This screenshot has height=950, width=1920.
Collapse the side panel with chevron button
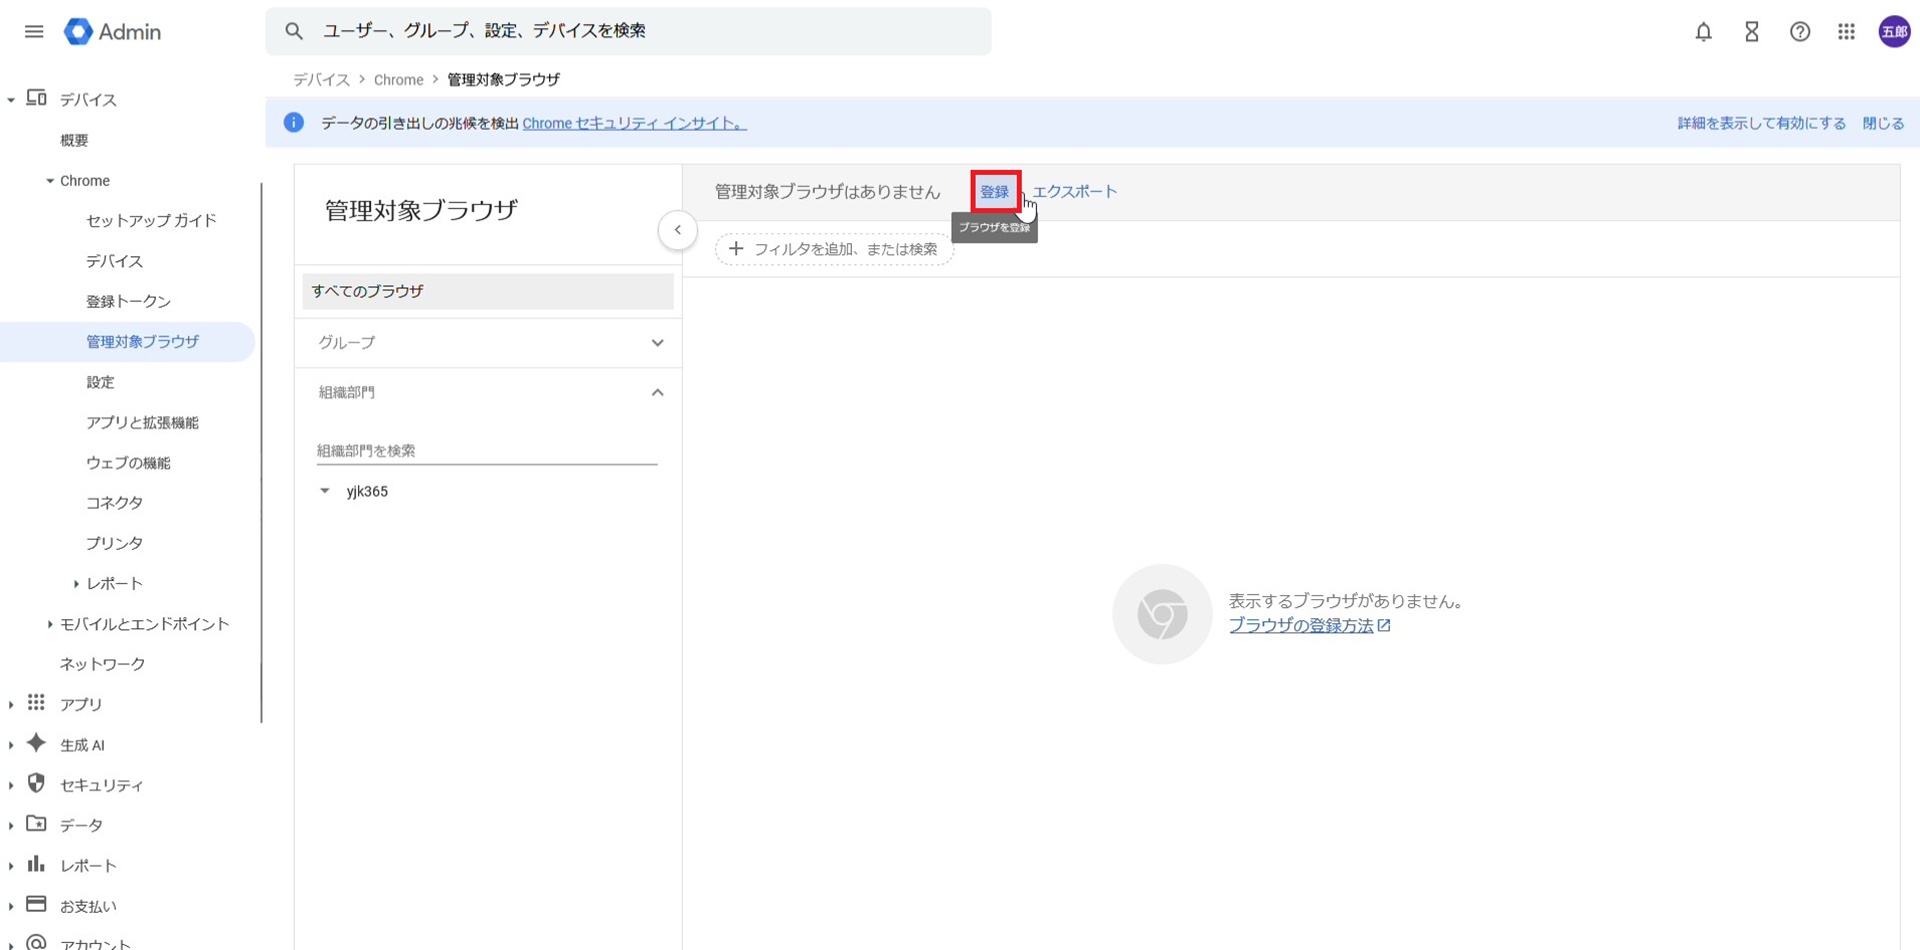[x=677, y=230]
